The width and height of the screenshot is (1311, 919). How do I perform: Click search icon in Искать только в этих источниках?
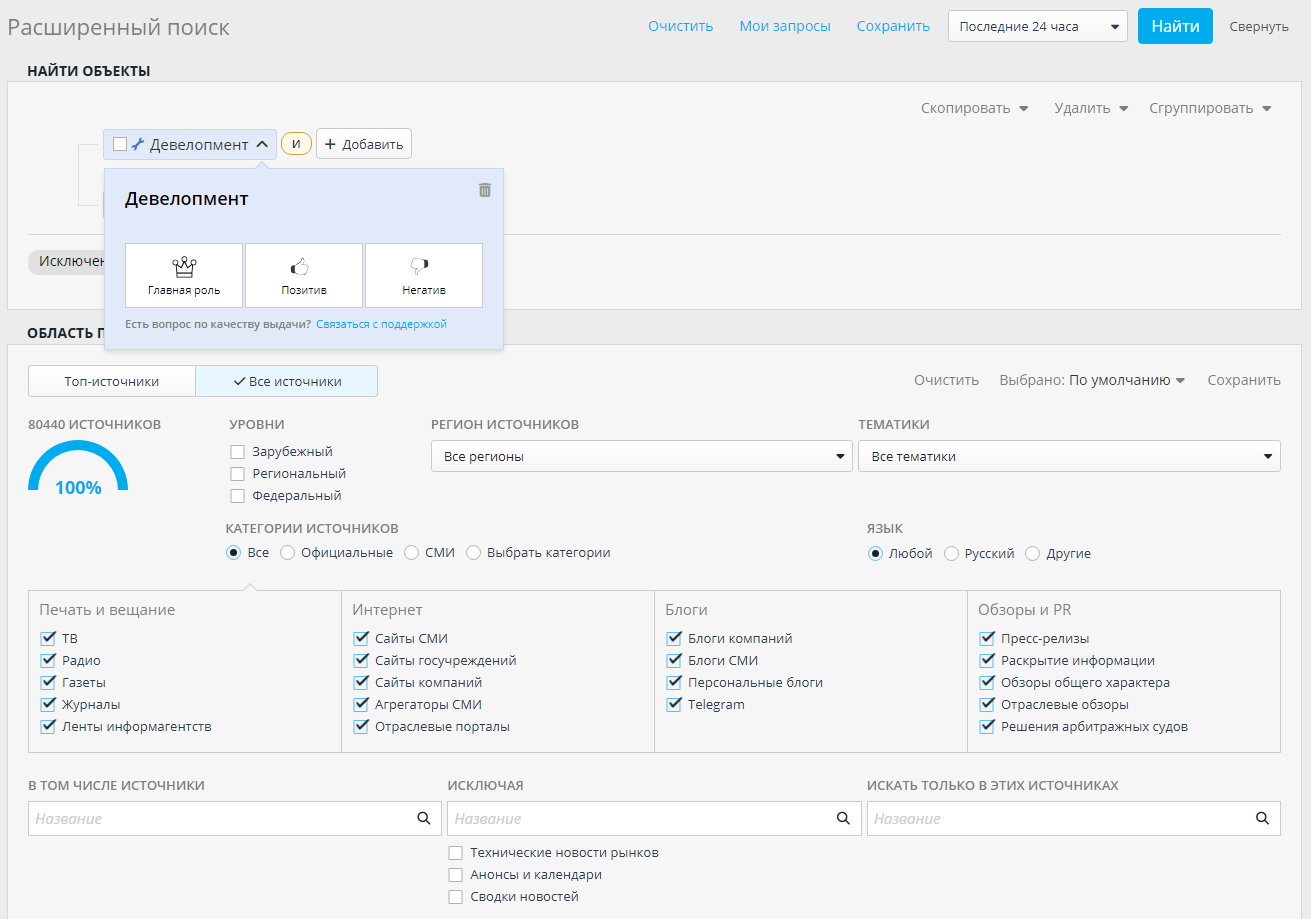1262,818
